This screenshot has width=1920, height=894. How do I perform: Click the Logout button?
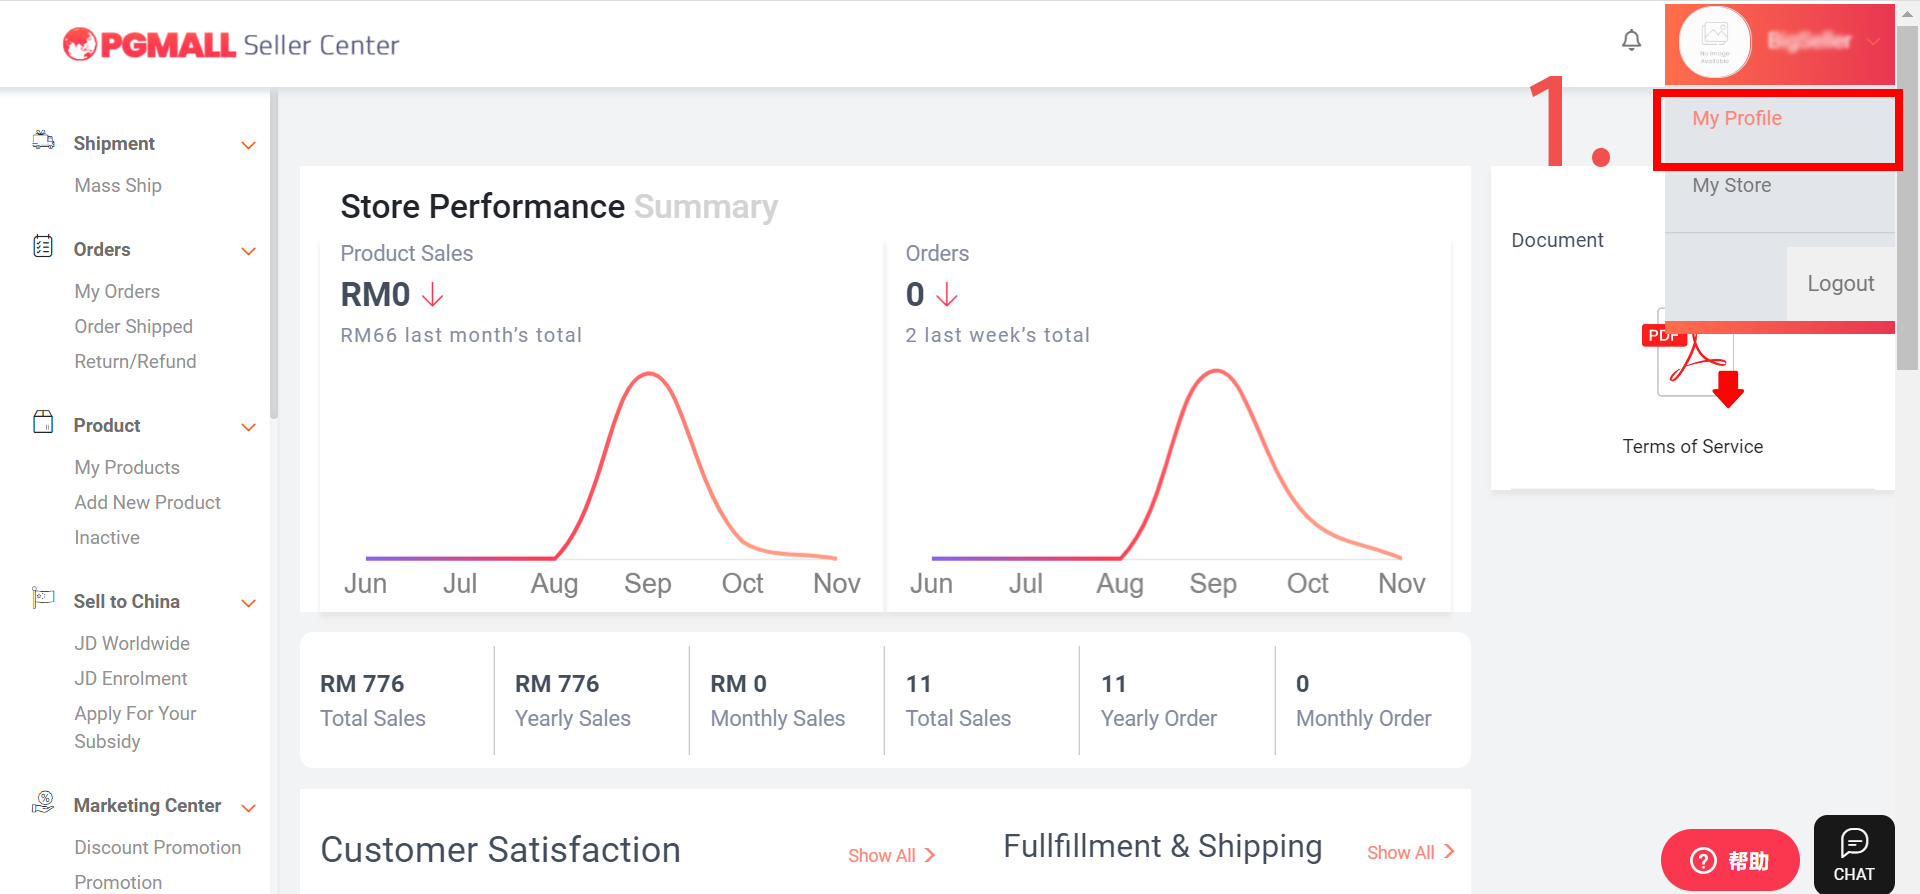[x=1841, y=283]
